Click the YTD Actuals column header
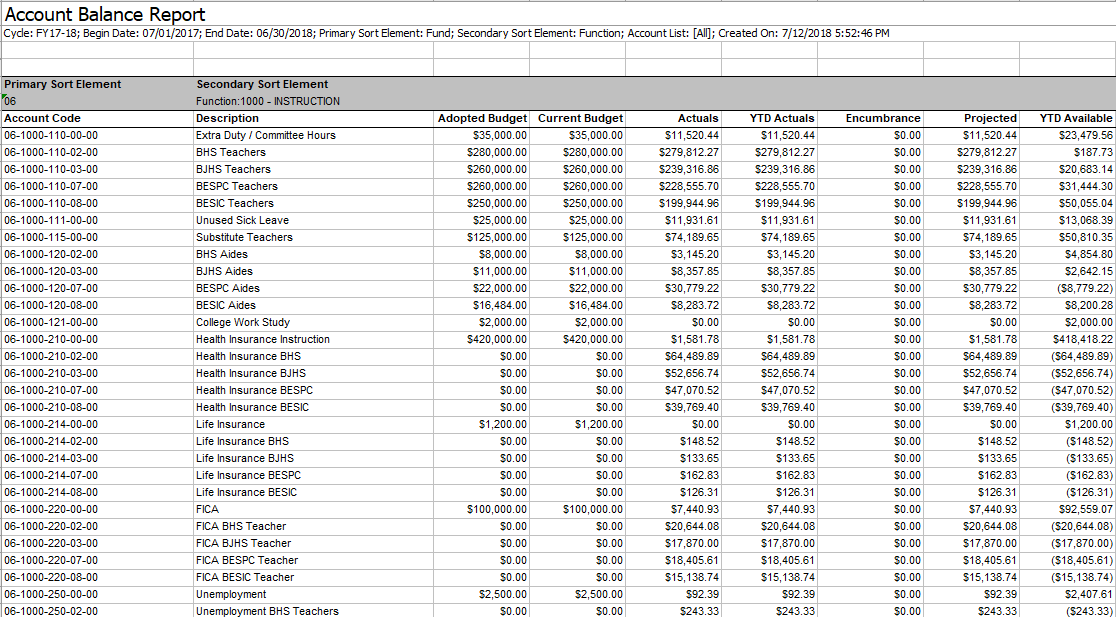The image size is (1116, 617). click(783, 118)
